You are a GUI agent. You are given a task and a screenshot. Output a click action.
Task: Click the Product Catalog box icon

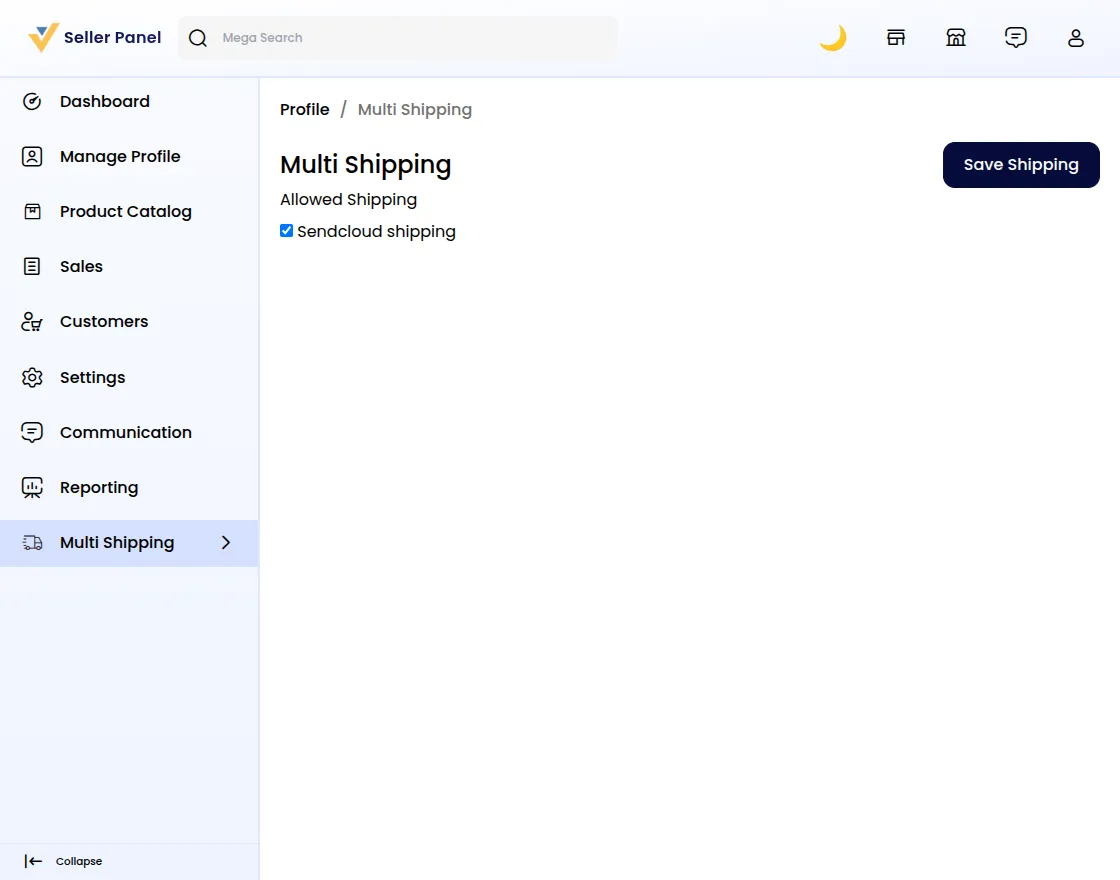coord(32,211)
